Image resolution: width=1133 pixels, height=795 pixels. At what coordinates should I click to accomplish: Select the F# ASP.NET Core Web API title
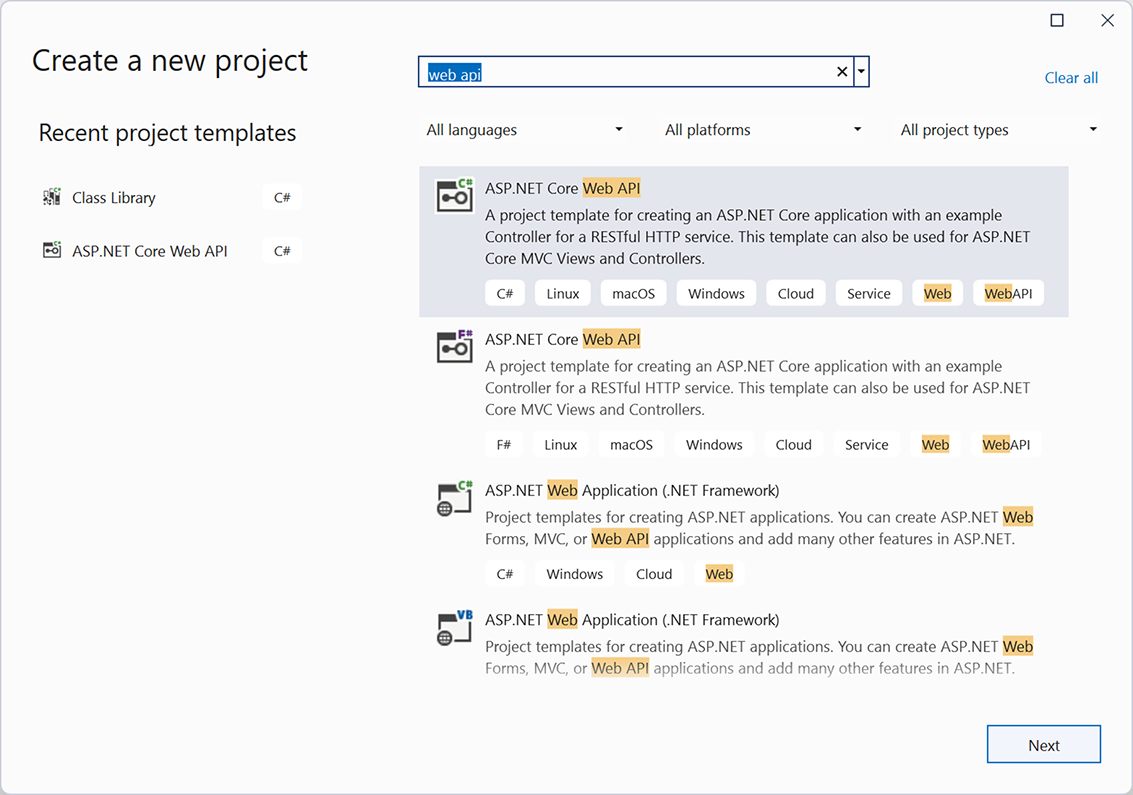(562, 340)
